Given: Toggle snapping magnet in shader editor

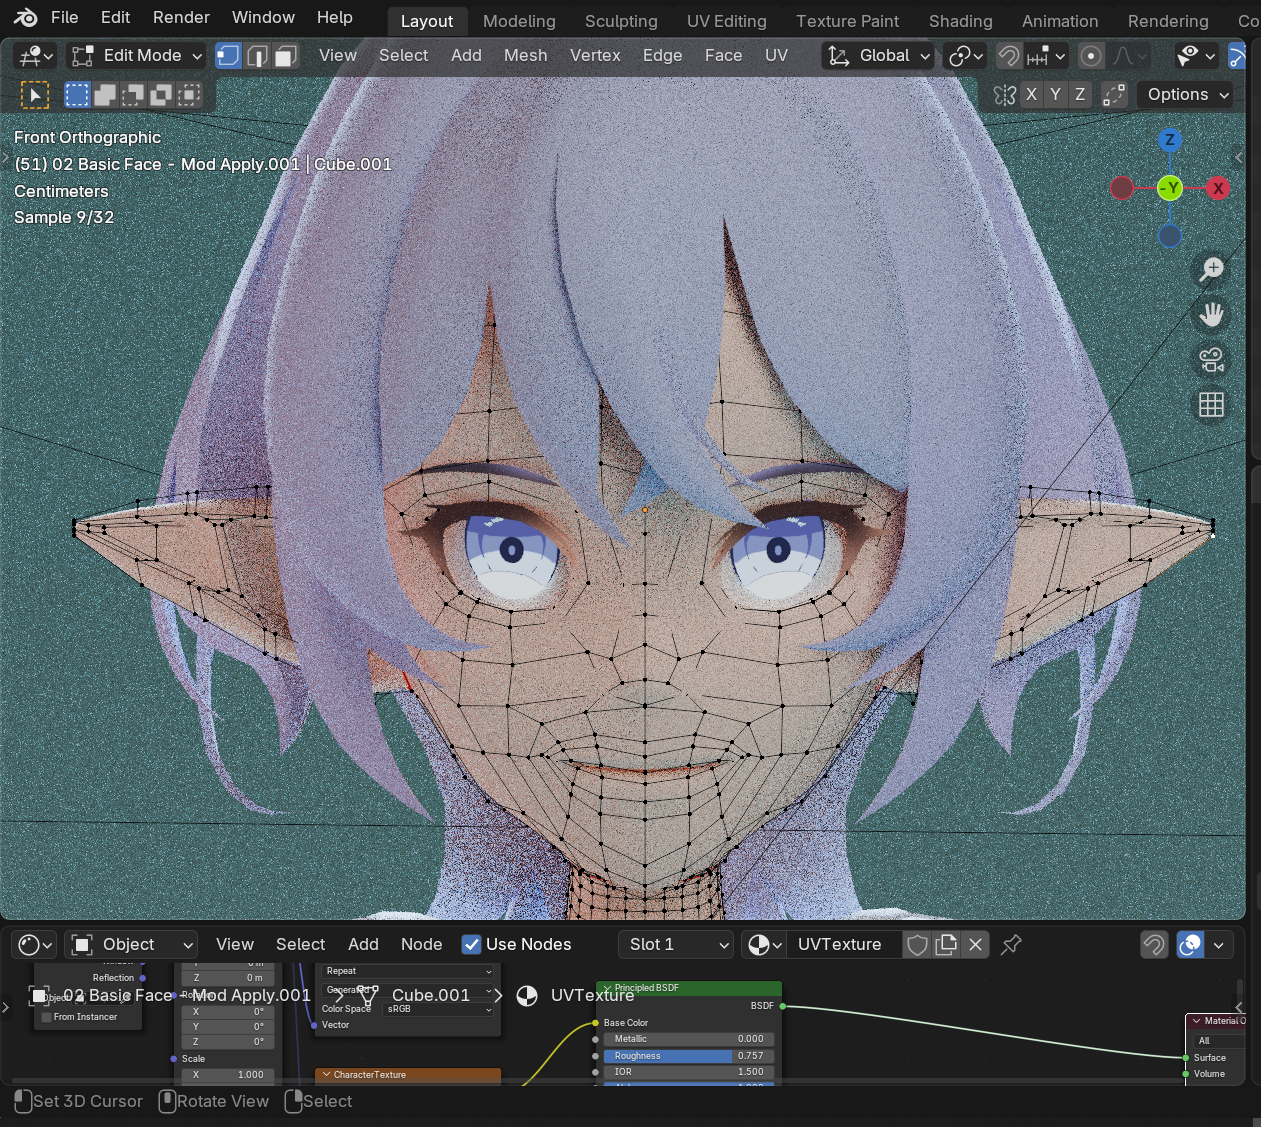Looking at the screenshot, I should [1154, 945].
